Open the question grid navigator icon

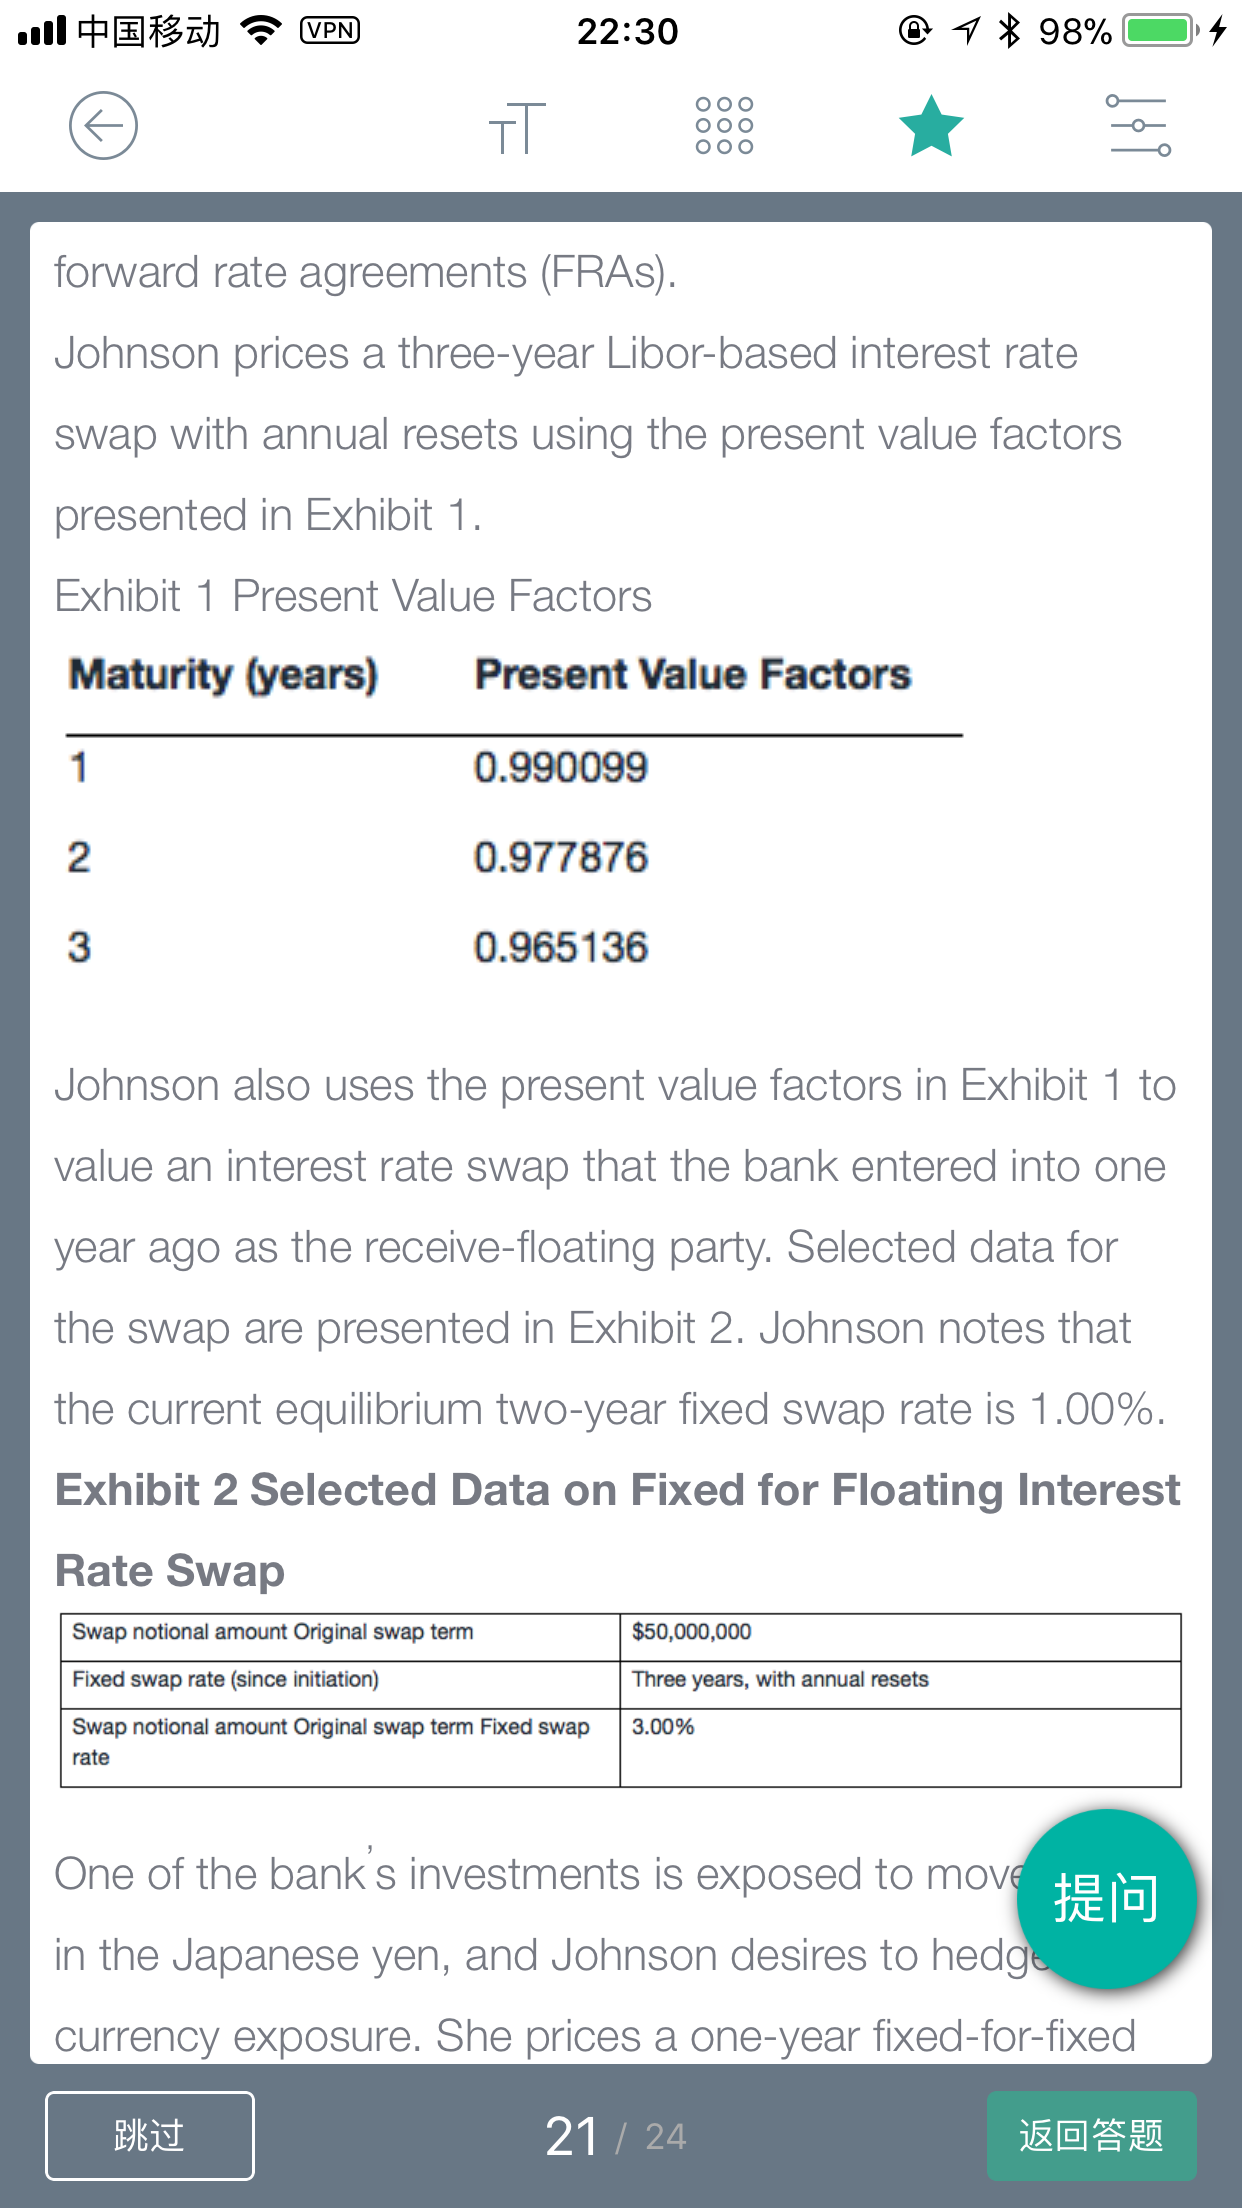click(724, 126)
